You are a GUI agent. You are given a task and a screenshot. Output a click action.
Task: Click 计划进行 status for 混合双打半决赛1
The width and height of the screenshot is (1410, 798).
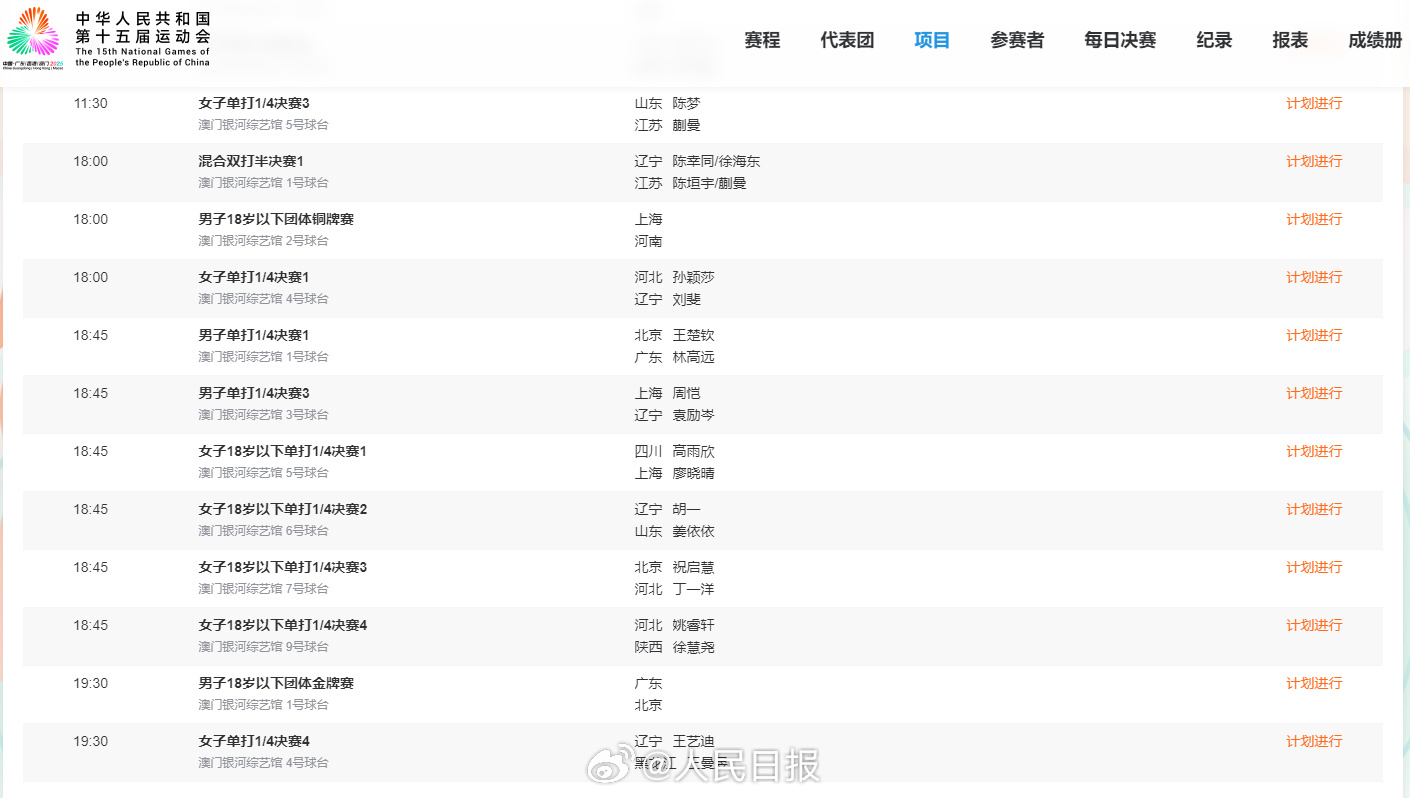[x=1314, y=162]
